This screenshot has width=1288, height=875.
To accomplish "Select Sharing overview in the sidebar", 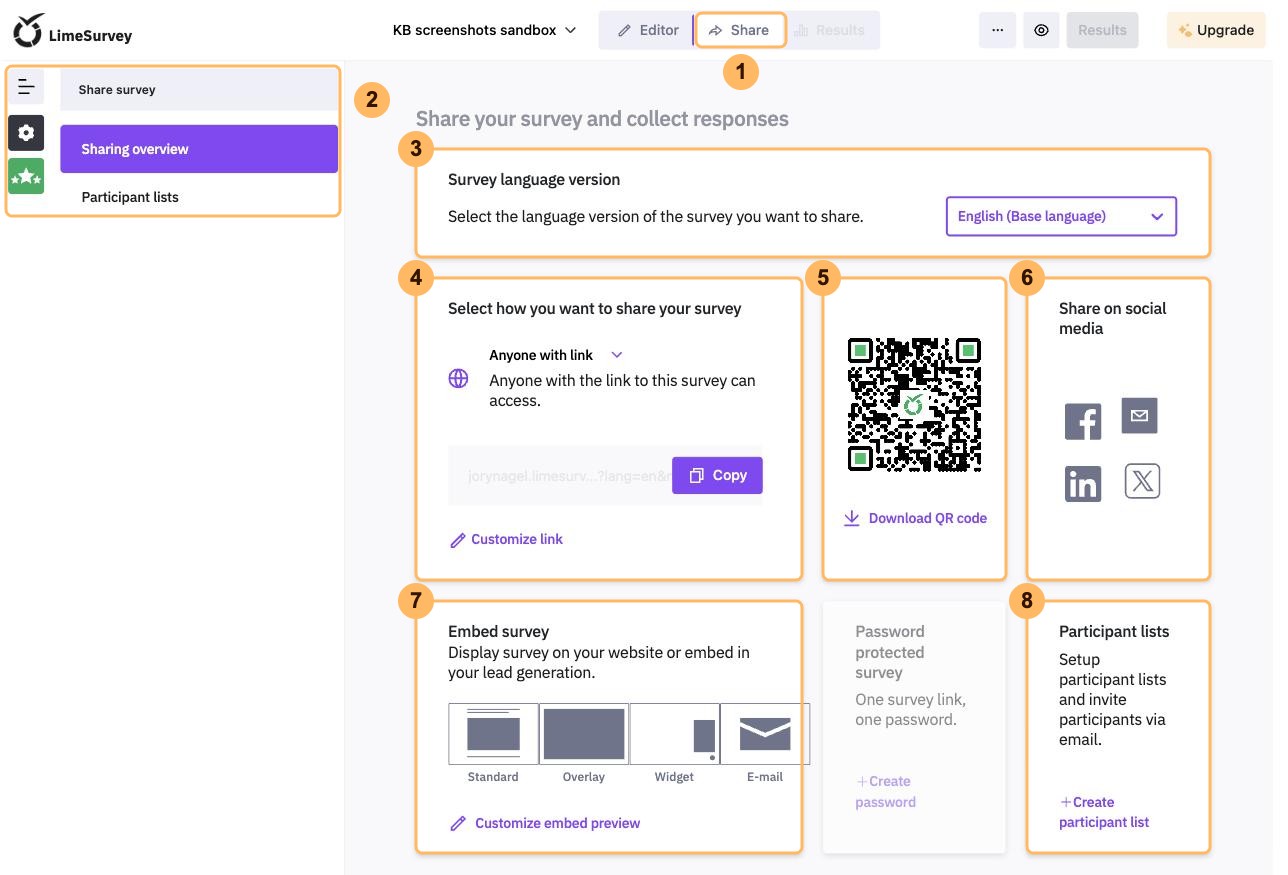I will tap(199, 149).
